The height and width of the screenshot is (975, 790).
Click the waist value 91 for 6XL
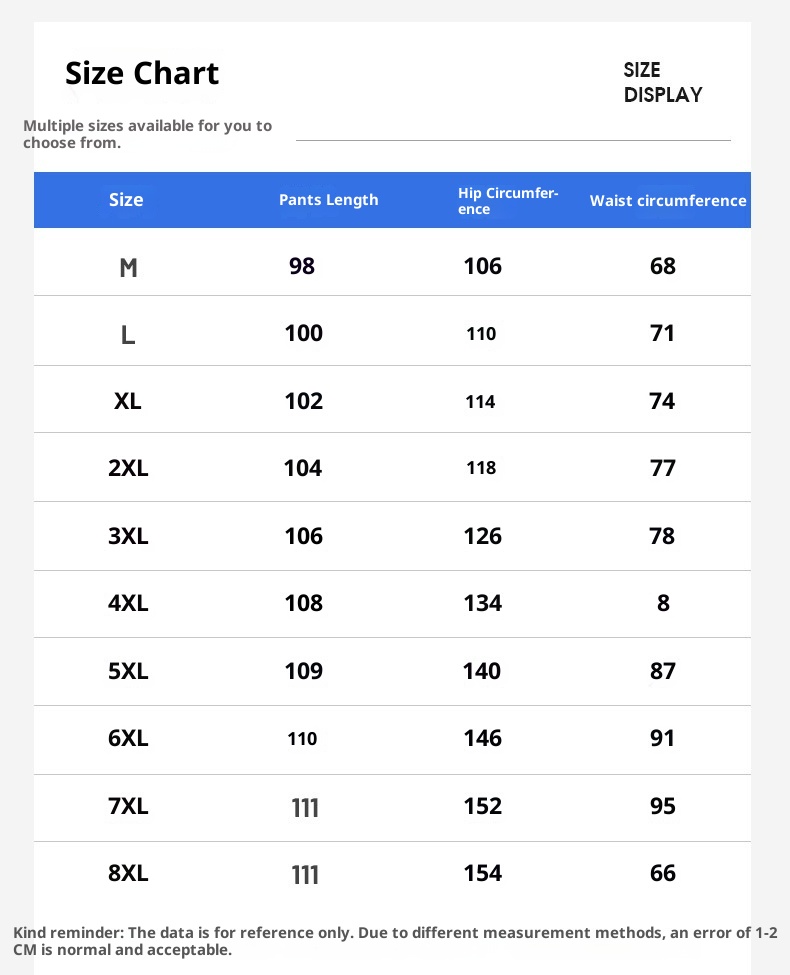coord(663,739)
